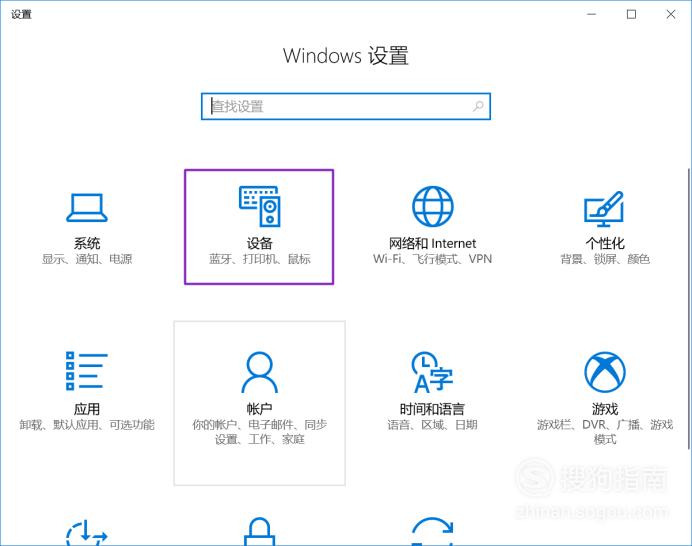Close the 设置 window

671,14
